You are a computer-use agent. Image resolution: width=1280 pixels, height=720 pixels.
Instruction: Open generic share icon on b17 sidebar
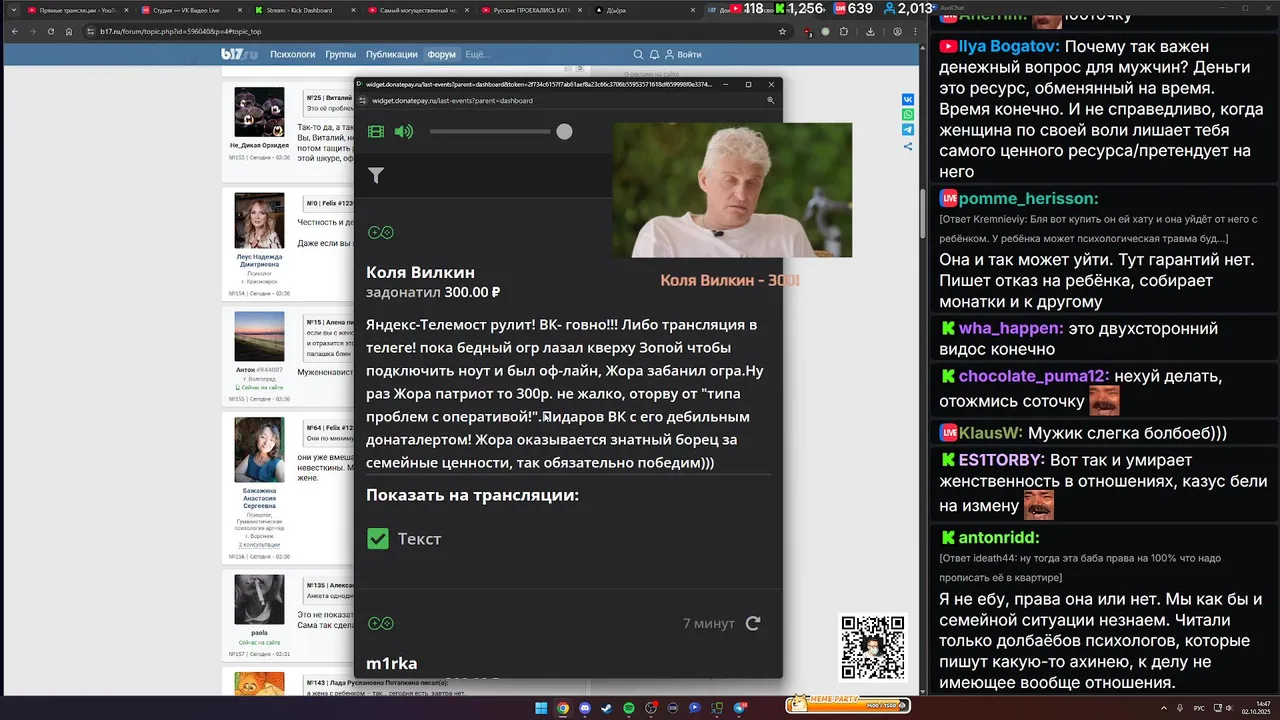[908, 146]
